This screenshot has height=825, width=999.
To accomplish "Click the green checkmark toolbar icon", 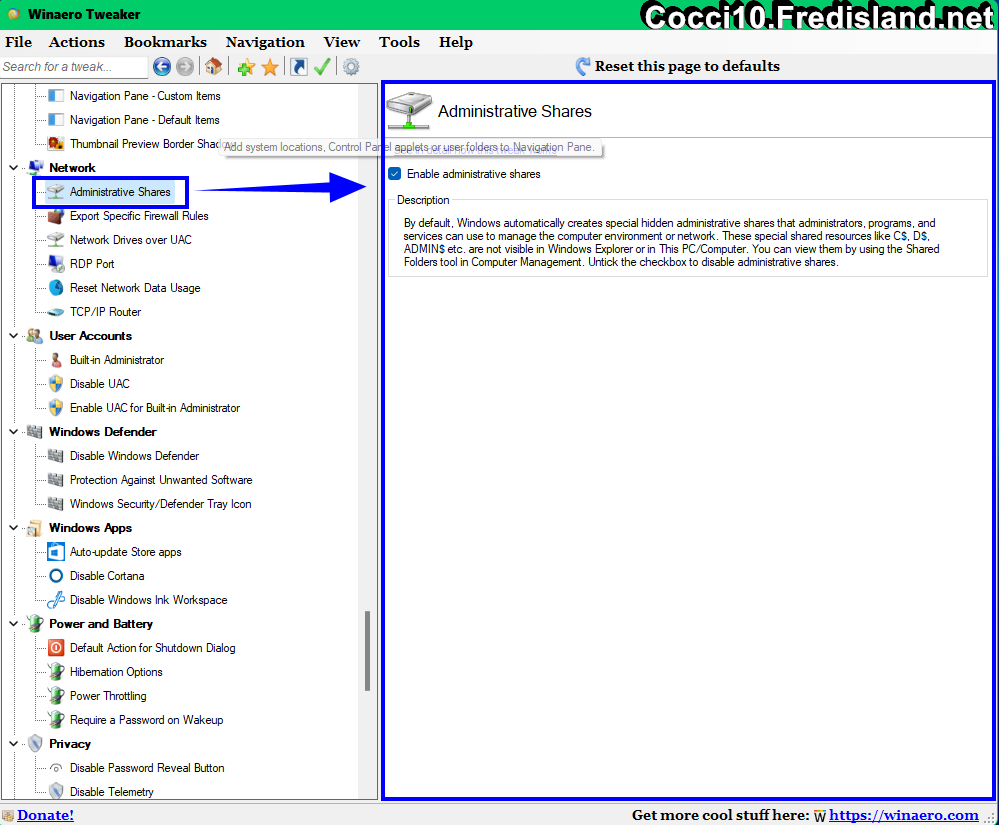I will pos(322,66).
